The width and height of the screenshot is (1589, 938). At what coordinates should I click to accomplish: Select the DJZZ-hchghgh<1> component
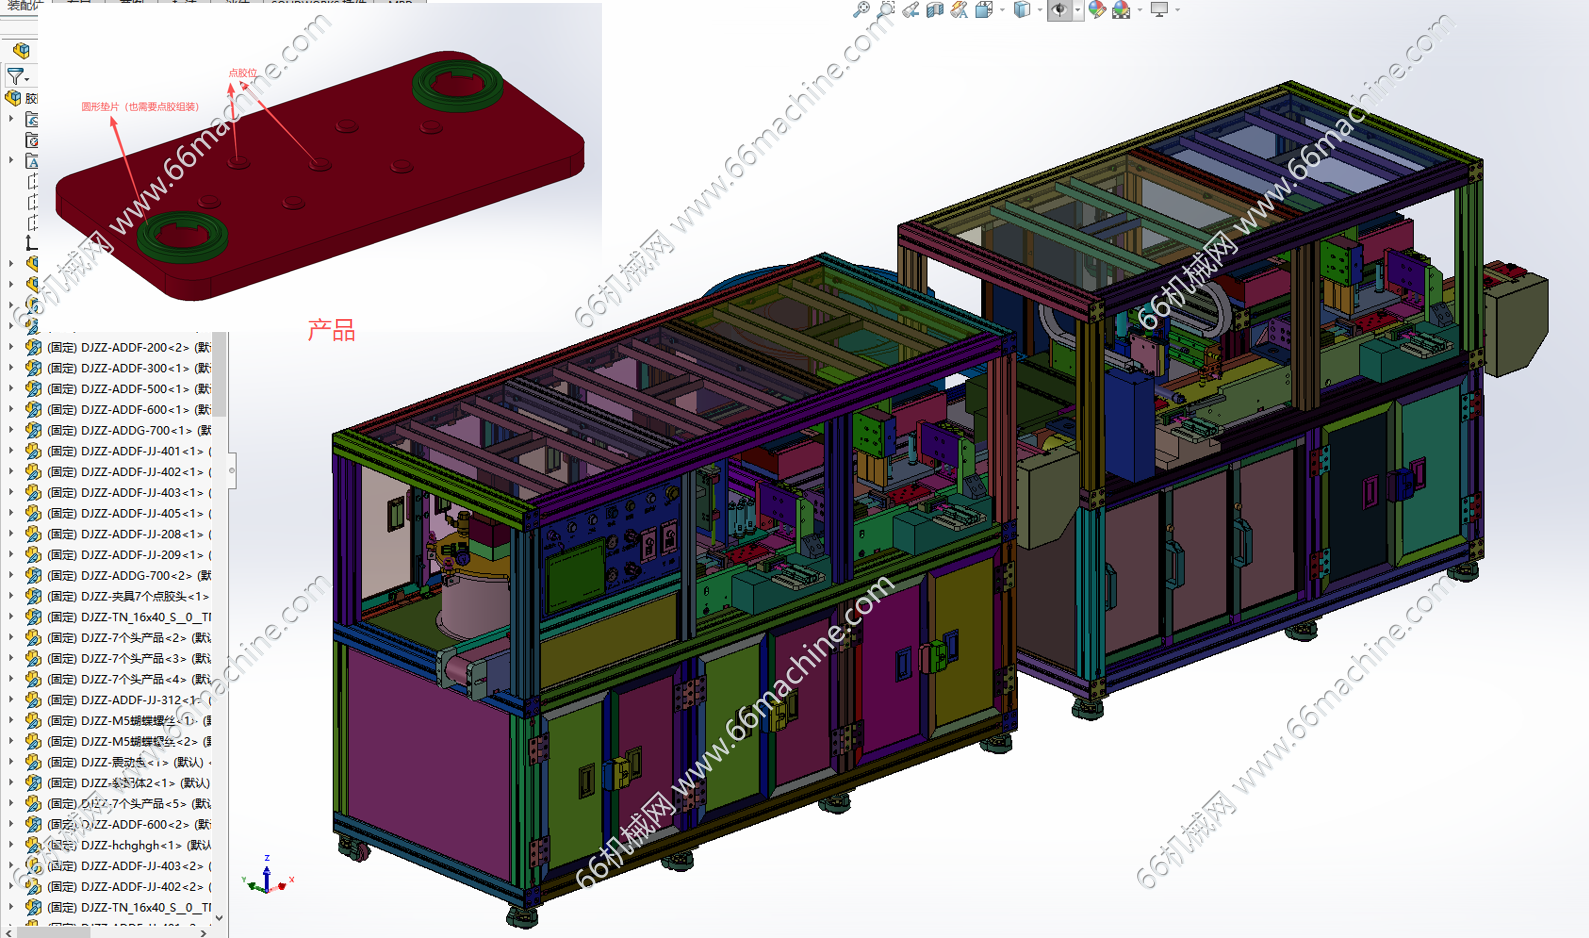[130, 845]
